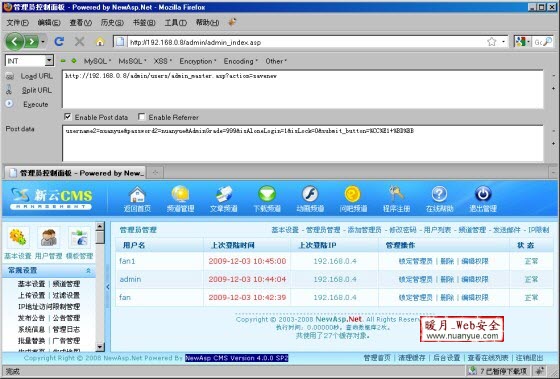
Task: Select the 基本设置 gear icon in sidebar
Action: pyautogui.click(x=18, y=238)
